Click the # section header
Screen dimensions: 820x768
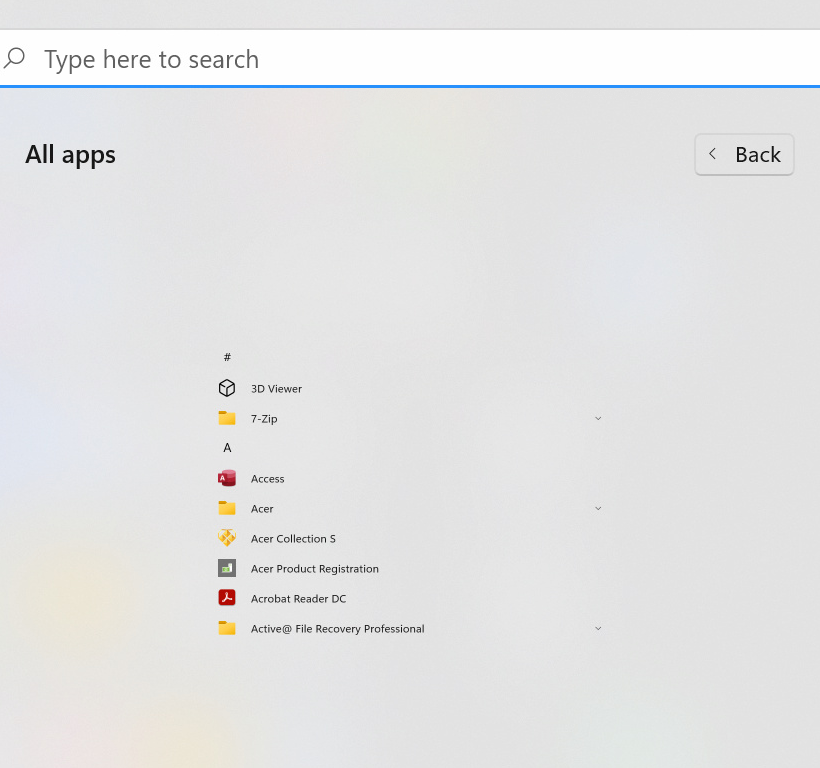(x=227, y=357)
